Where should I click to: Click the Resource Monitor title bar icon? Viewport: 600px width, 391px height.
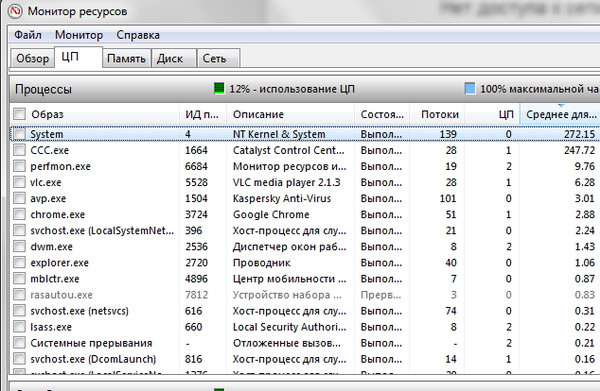point(15,11)
